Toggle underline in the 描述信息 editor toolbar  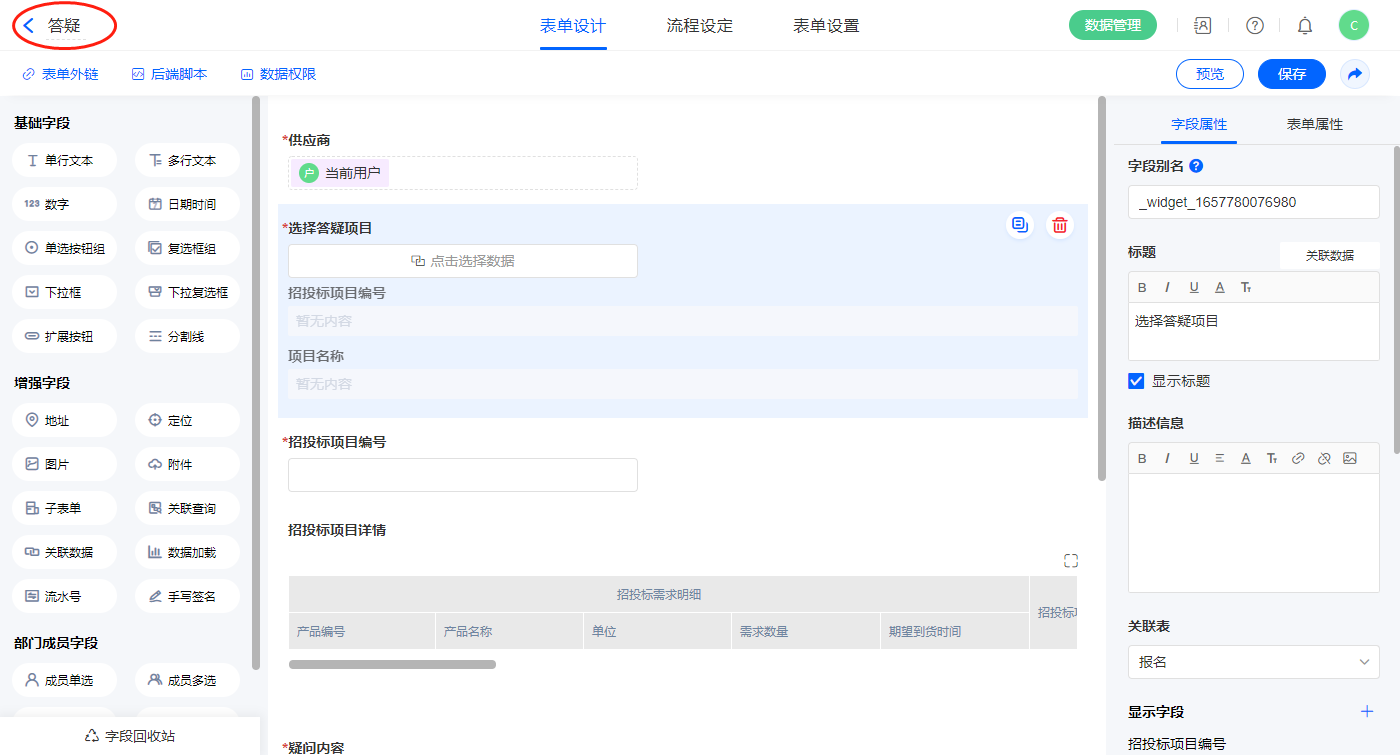[1194, 458]
